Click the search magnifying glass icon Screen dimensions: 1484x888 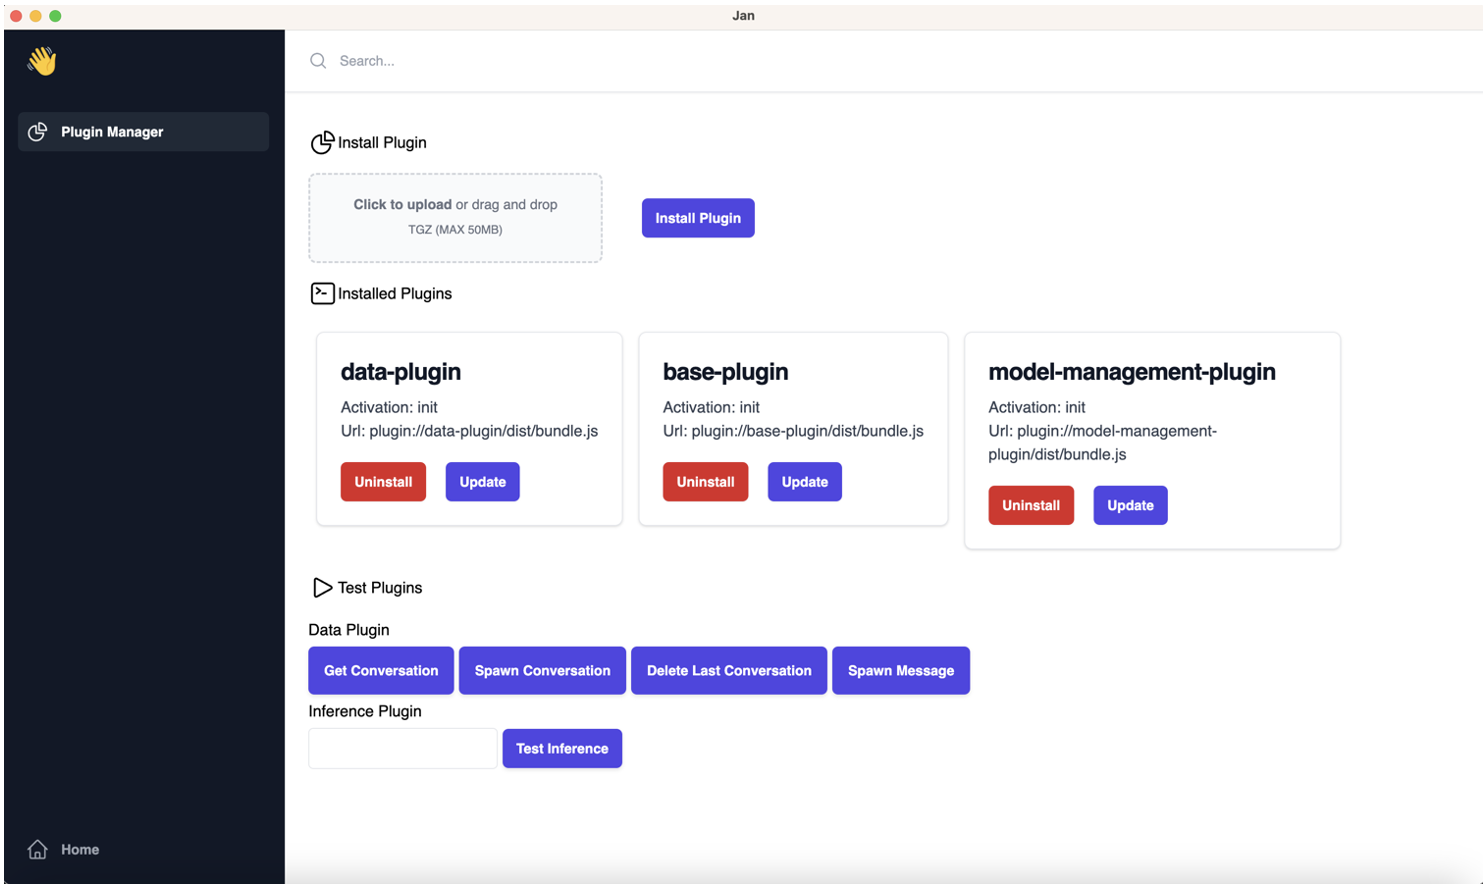tap(318, 61)
